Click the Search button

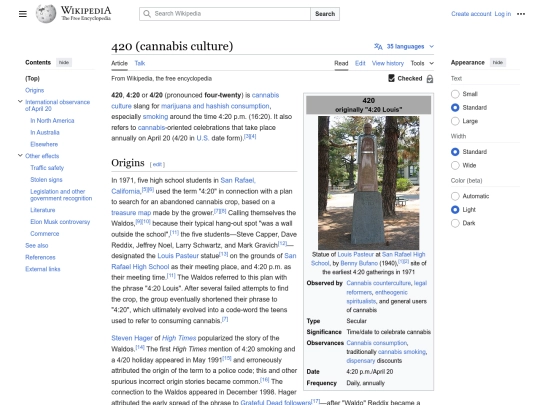[325, 14]
